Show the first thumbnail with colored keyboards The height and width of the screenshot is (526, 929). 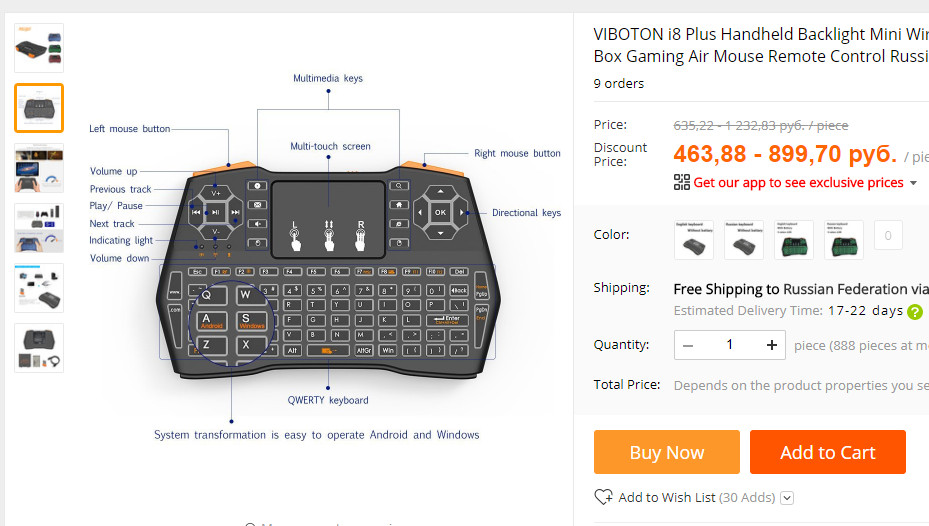[x=39, y=48]
